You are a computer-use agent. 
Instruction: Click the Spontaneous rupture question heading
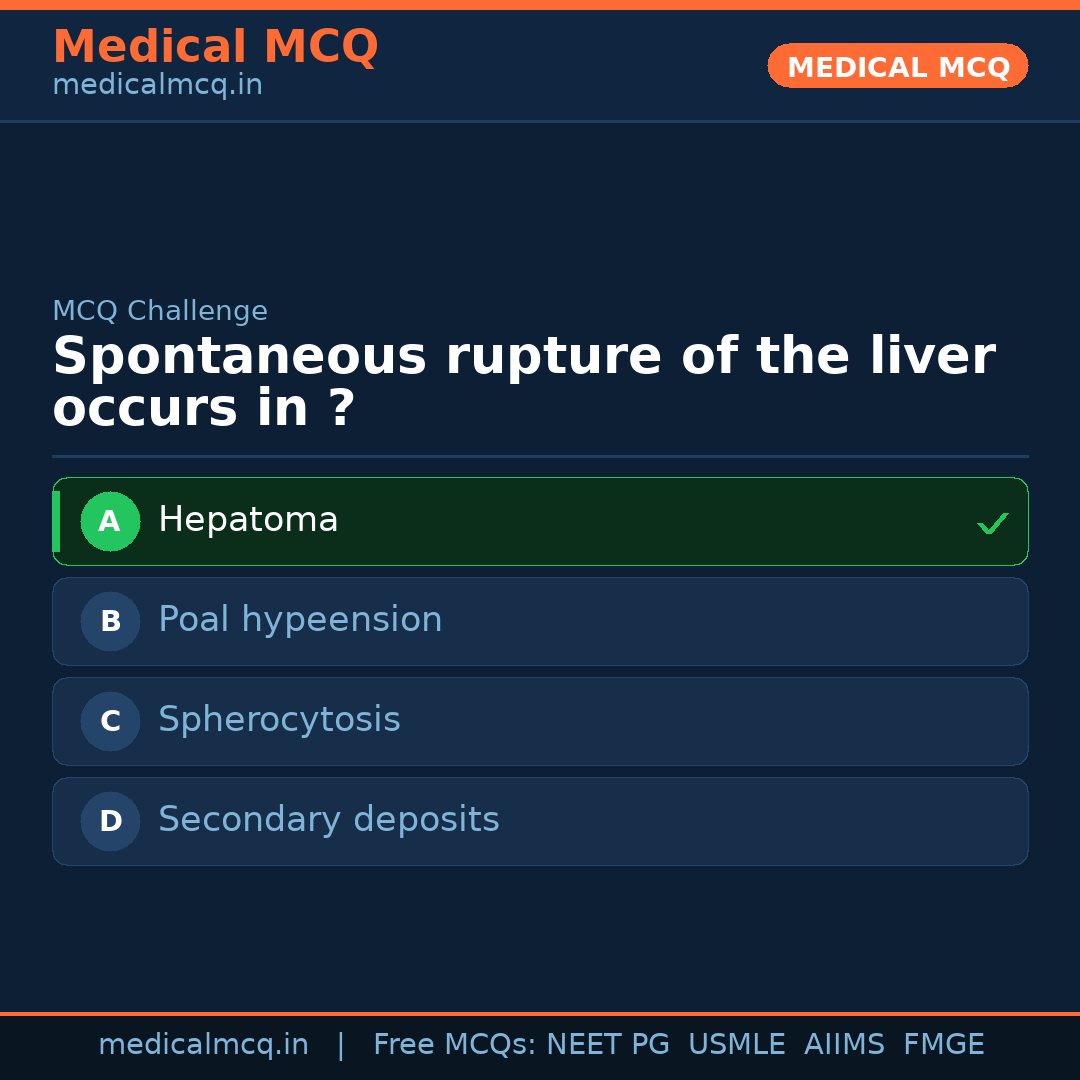pos(523,382)
